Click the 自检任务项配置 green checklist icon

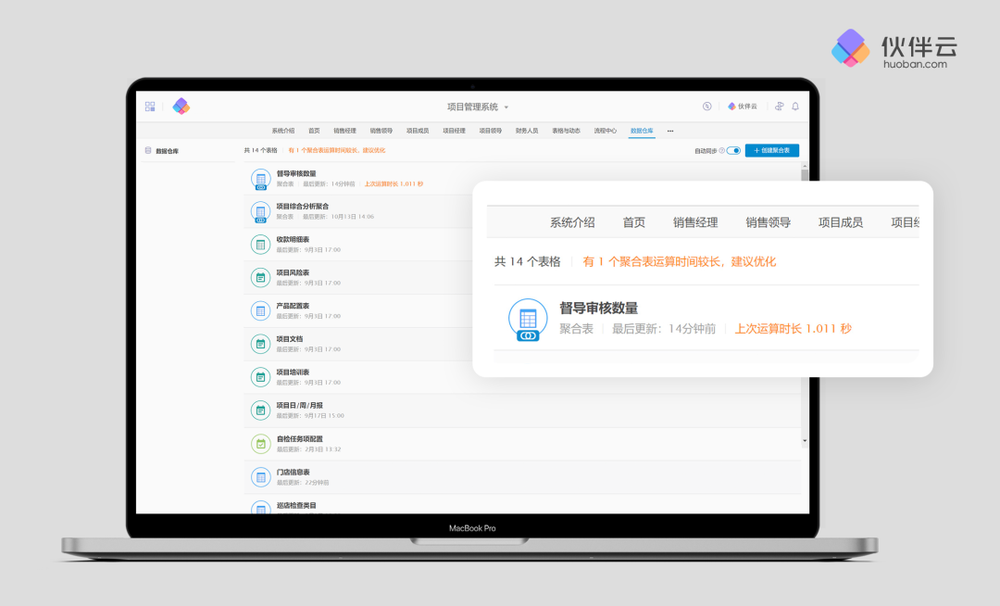point(260,443)
